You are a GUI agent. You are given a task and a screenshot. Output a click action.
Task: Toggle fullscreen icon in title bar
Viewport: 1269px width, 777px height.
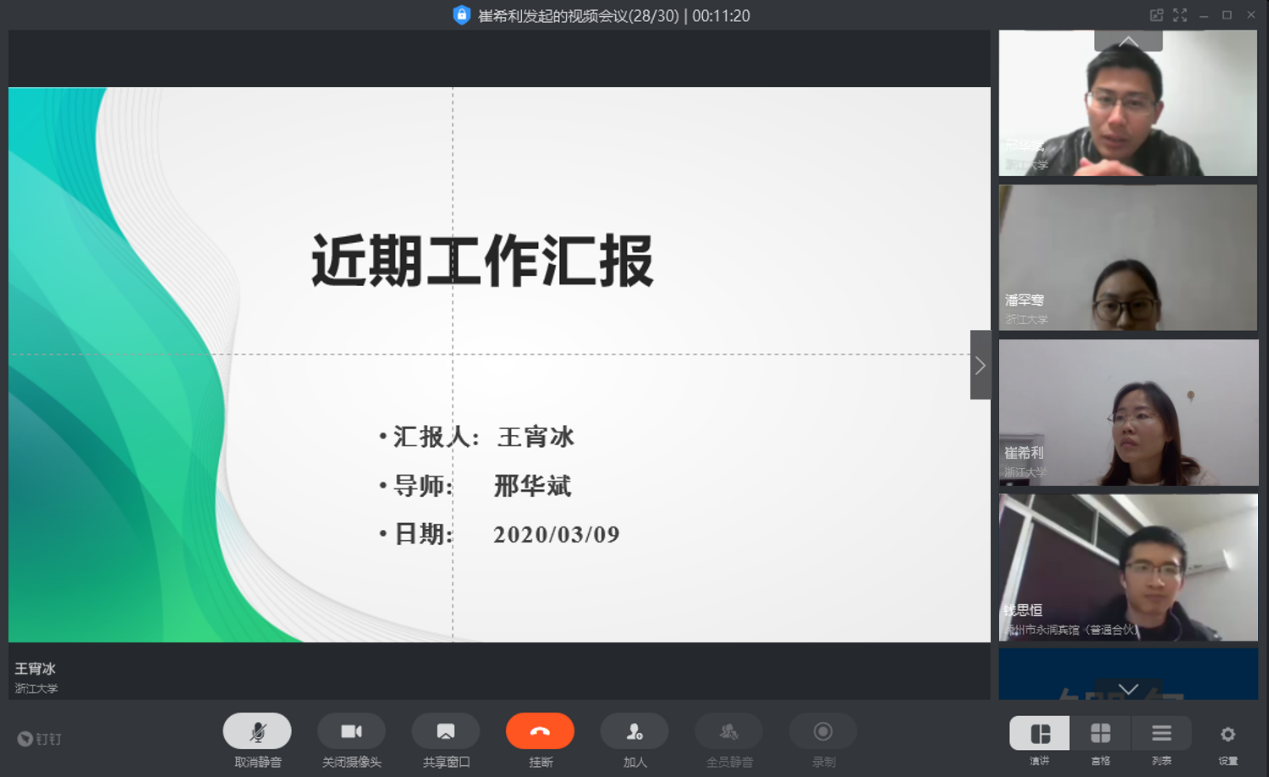pos(1180,15)
